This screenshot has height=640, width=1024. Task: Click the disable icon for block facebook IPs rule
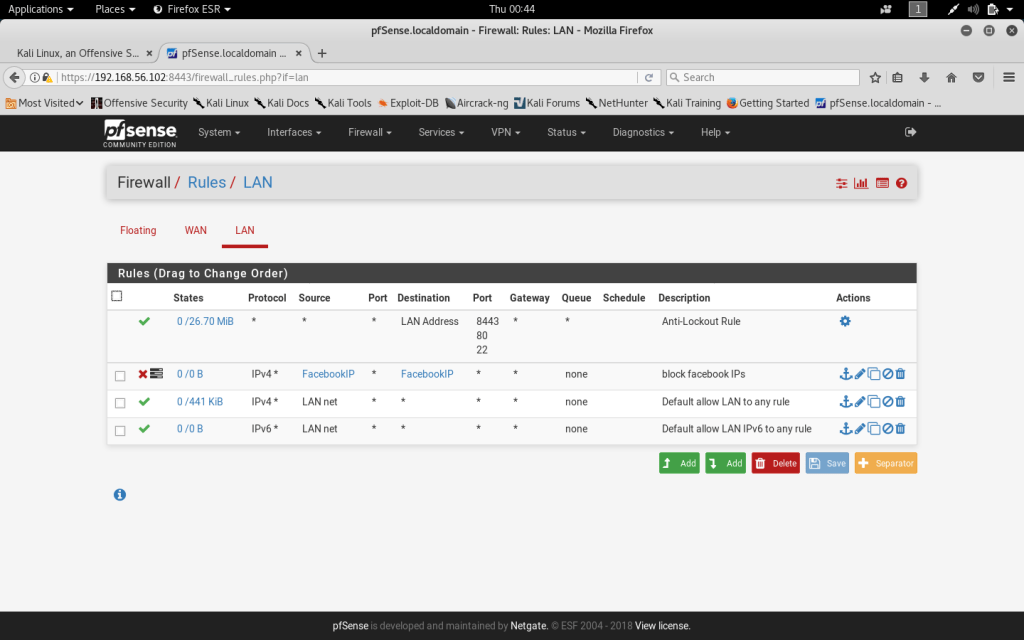887,374
